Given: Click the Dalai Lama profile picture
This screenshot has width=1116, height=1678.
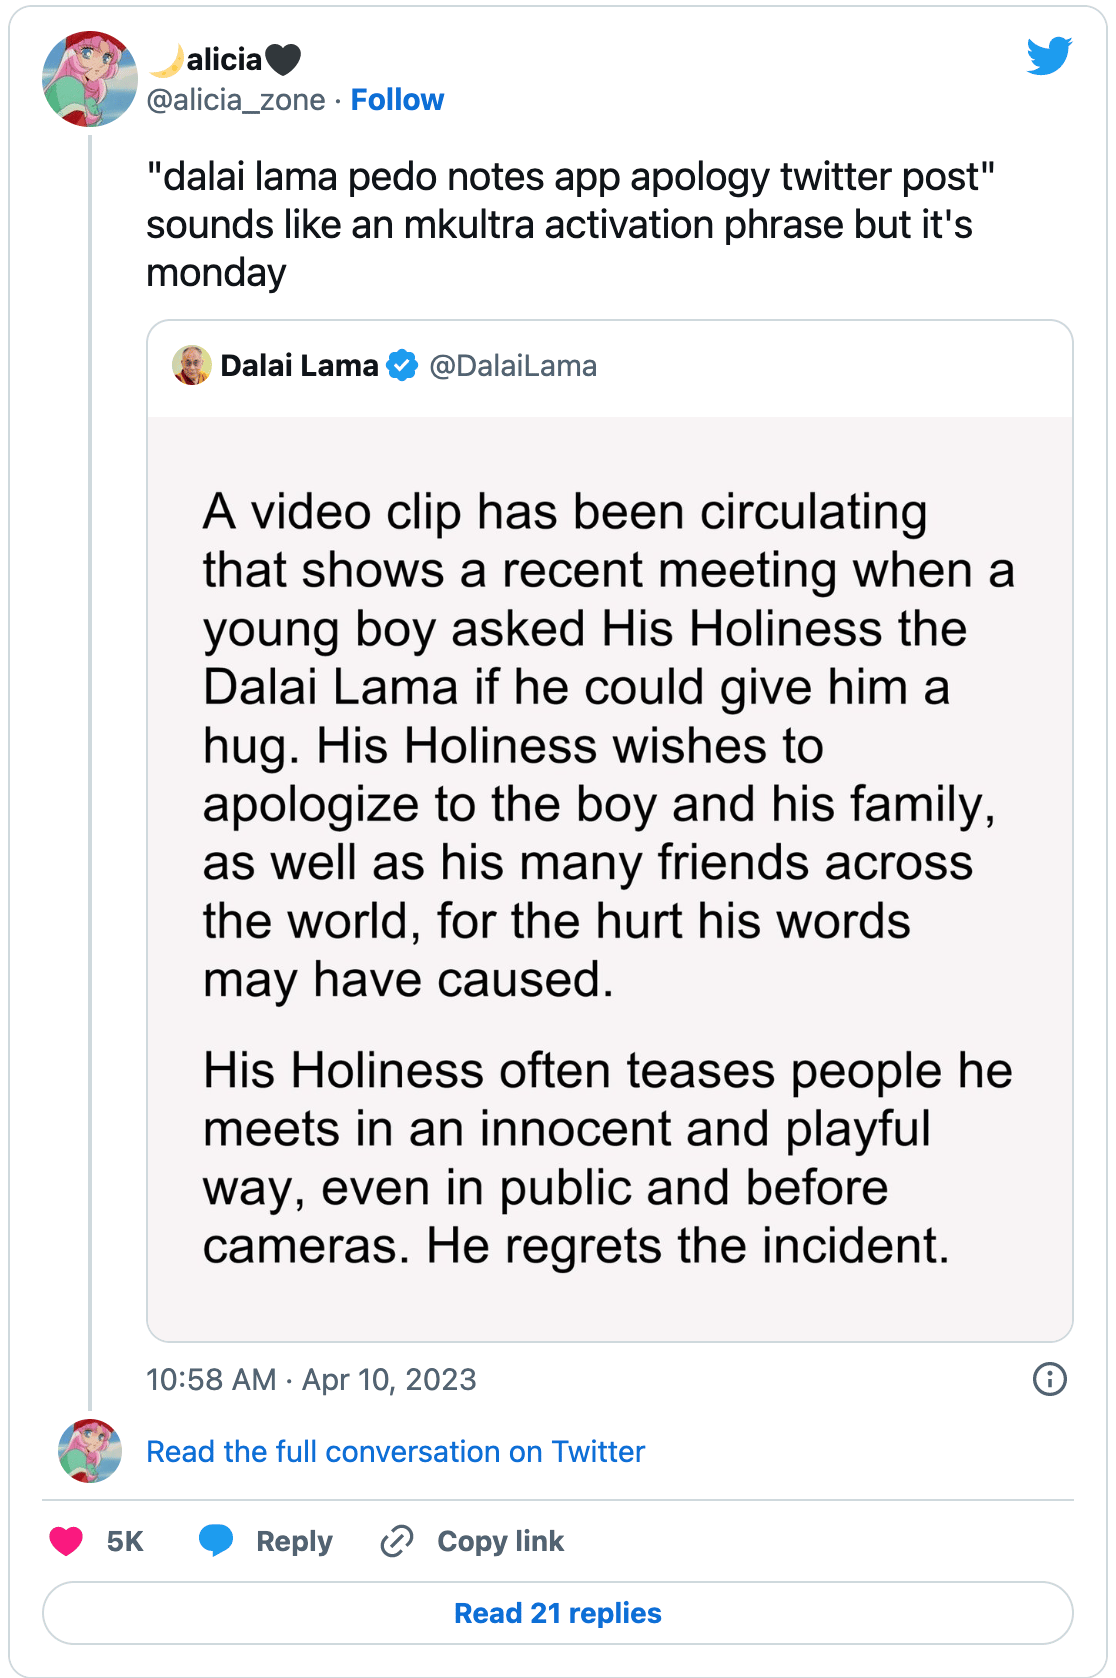Looking at the screenshot, I should (191, 366).
